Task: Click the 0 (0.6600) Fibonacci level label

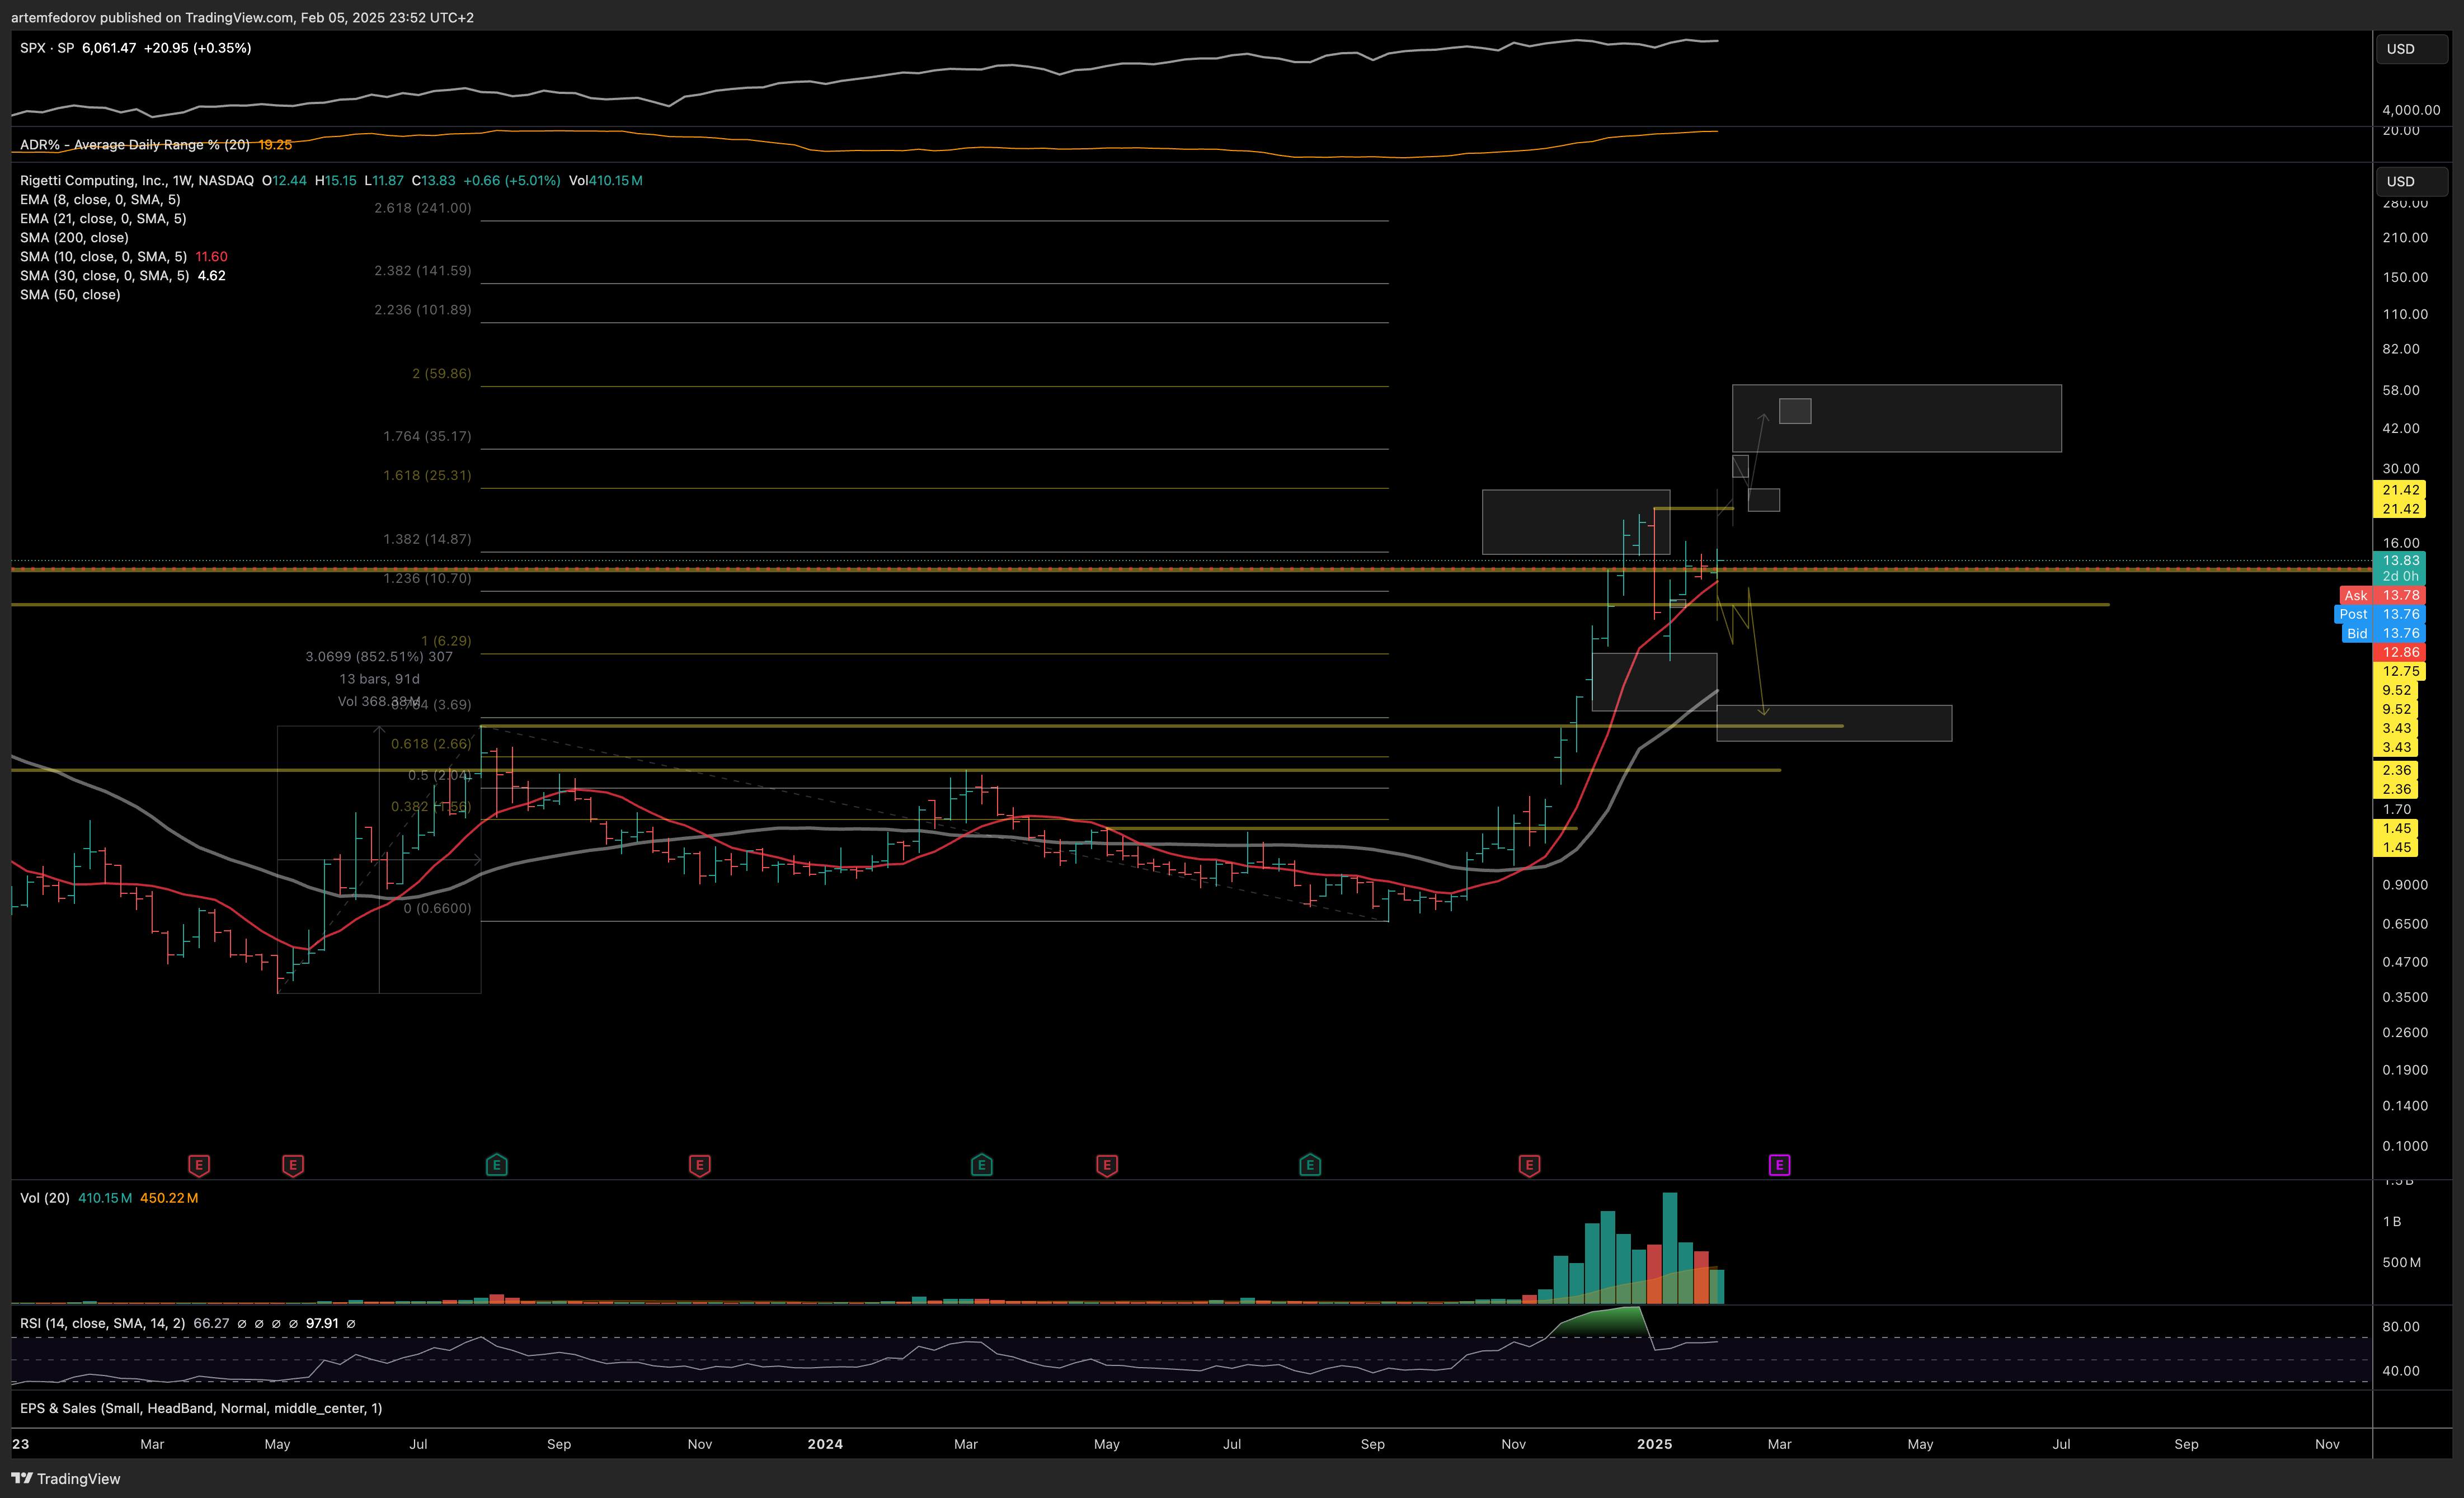Action: 437,908
